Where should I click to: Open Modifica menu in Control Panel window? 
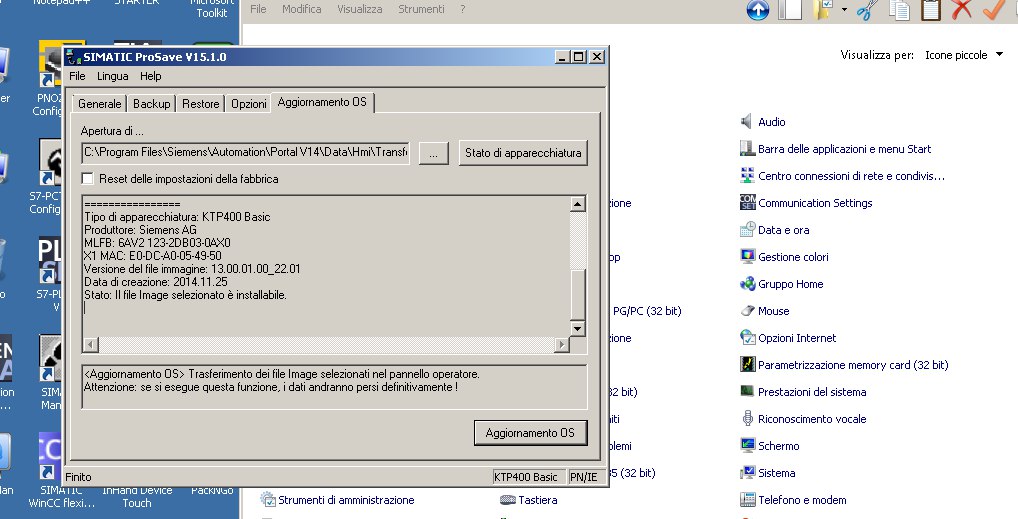301,9
